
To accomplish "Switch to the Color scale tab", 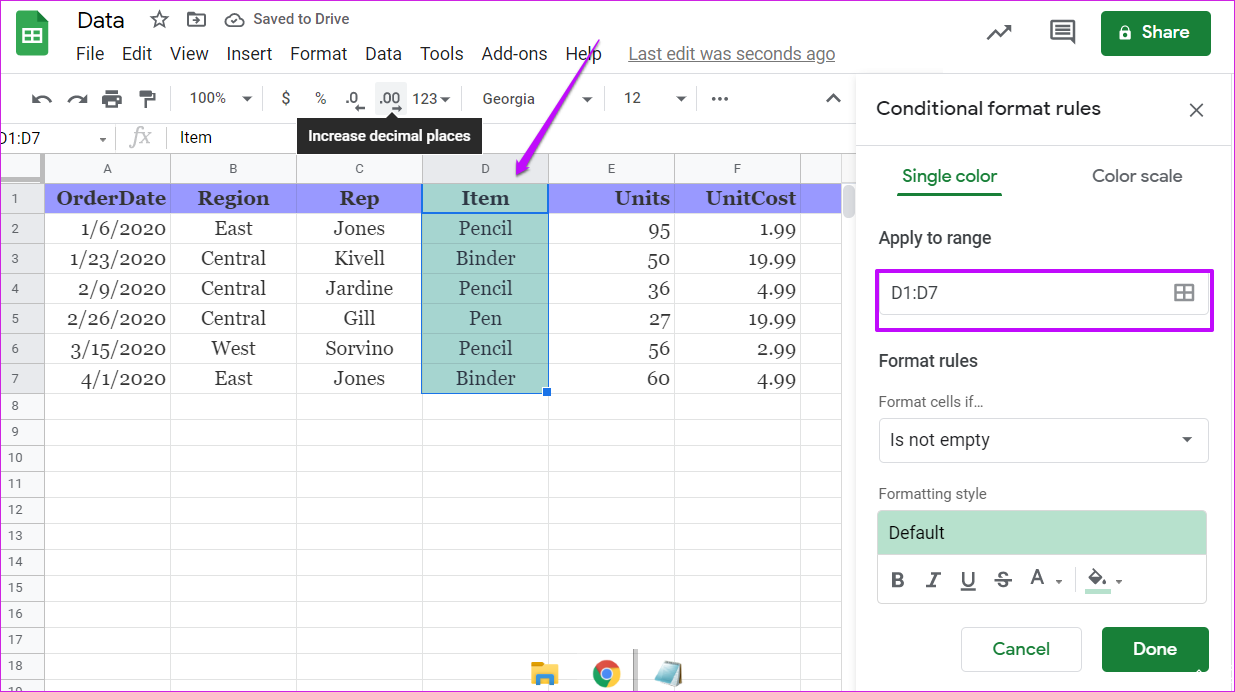I will coord(1136,176).
